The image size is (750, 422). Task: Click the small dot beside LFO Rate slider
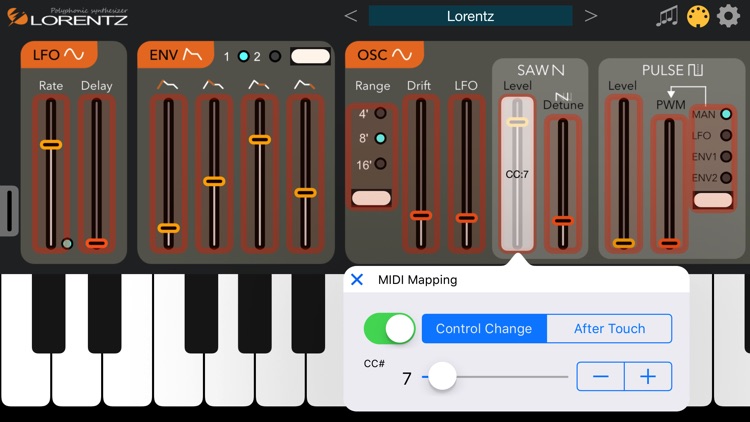pos(67,244)
